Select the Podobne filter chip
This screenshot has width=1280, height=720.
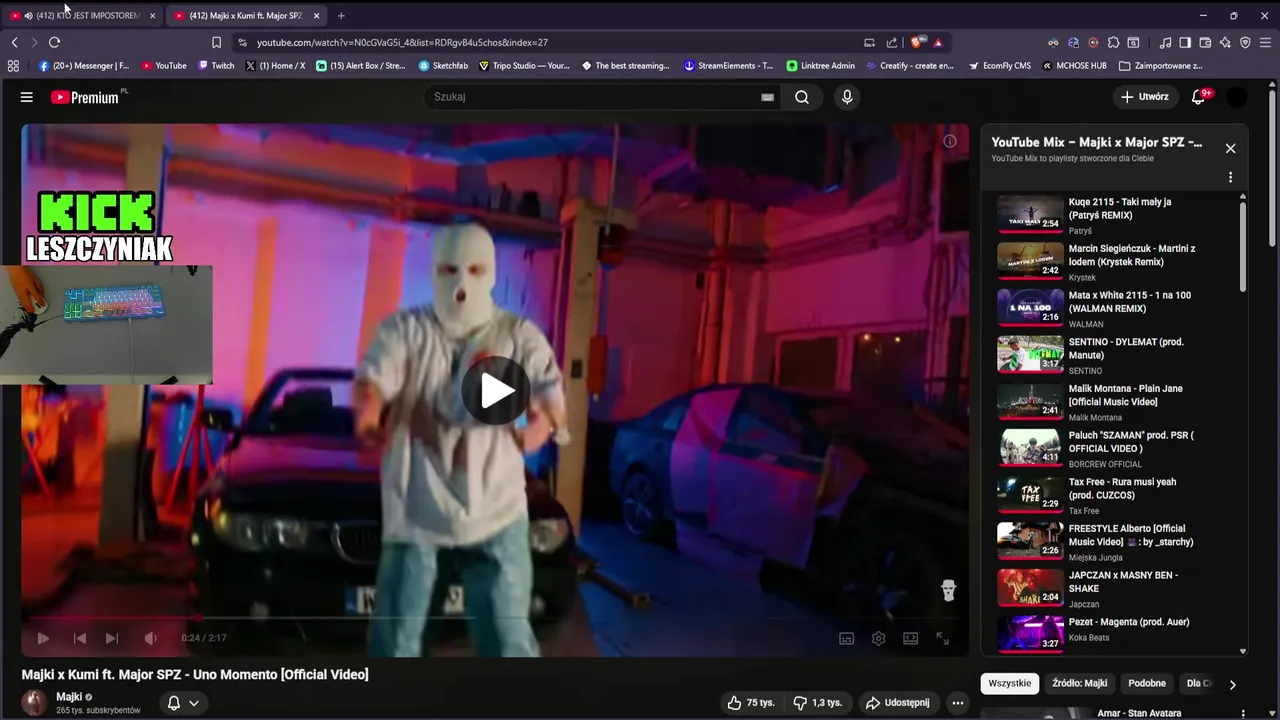(x=1147, y=683)
